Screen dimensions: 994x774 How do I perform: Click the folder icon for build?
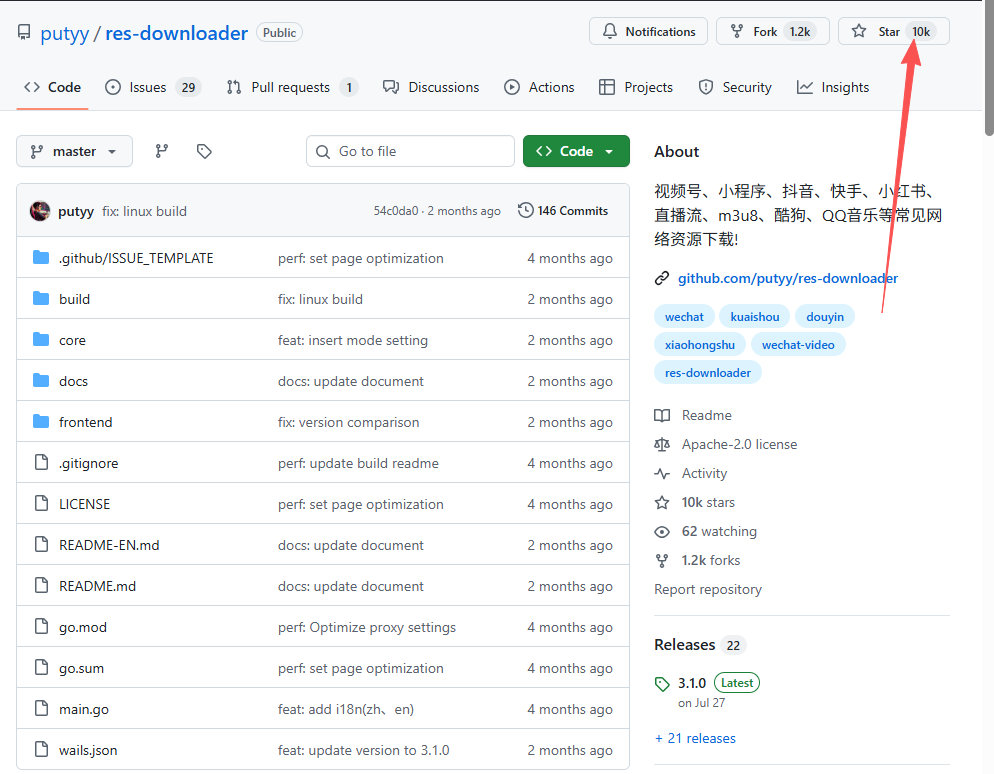pyautogui.click(x=41, y=299)
